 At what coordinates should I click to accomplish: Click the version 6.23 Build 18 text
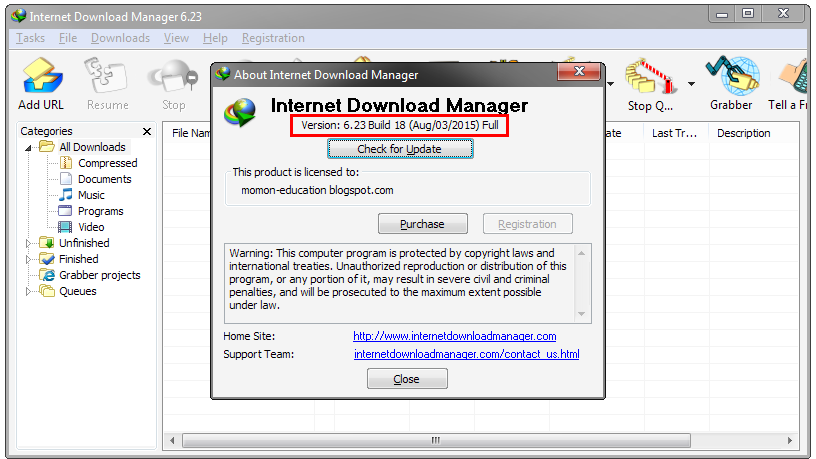pyautogui.click(x=400, y=125)
